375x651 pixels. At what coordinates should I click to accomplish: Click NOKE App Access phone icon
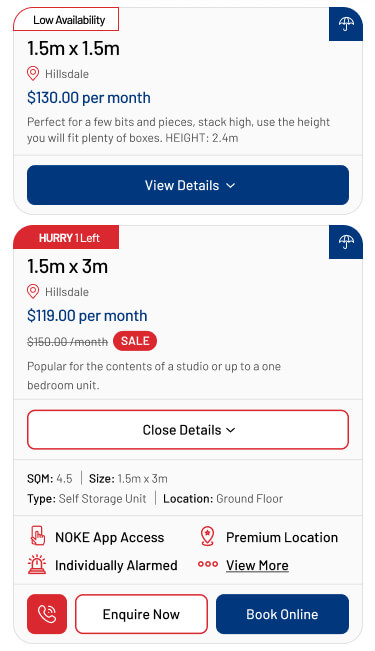click(38, 537)
